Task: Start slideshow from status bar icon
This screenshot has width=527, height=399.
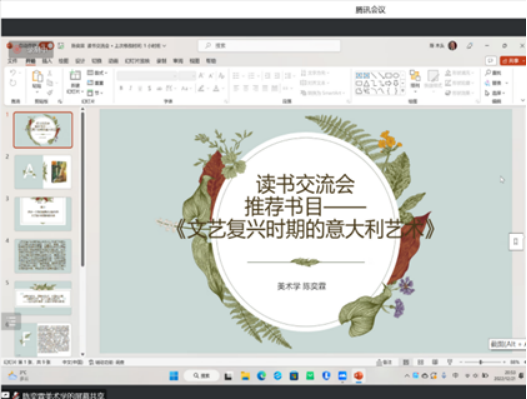Action: (450, 362)
